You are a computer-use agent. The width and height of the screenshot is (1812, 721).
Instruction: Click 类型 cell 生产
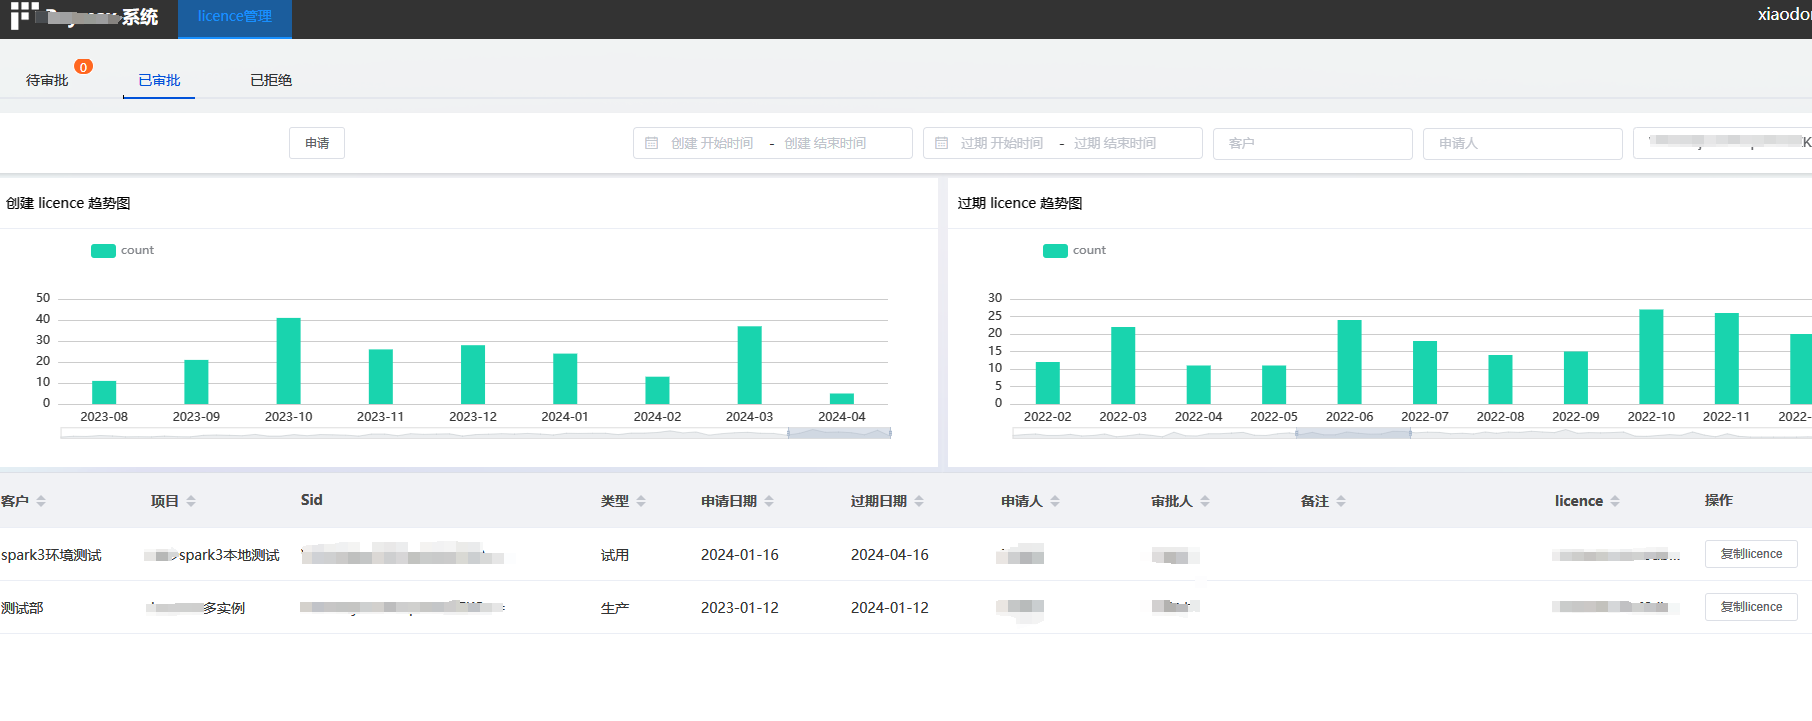pos(615,608)
